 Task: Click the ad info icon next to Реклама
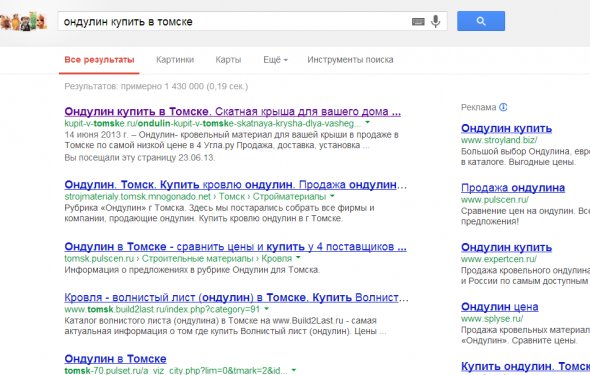pyautogui.click(x=503, y=107)
